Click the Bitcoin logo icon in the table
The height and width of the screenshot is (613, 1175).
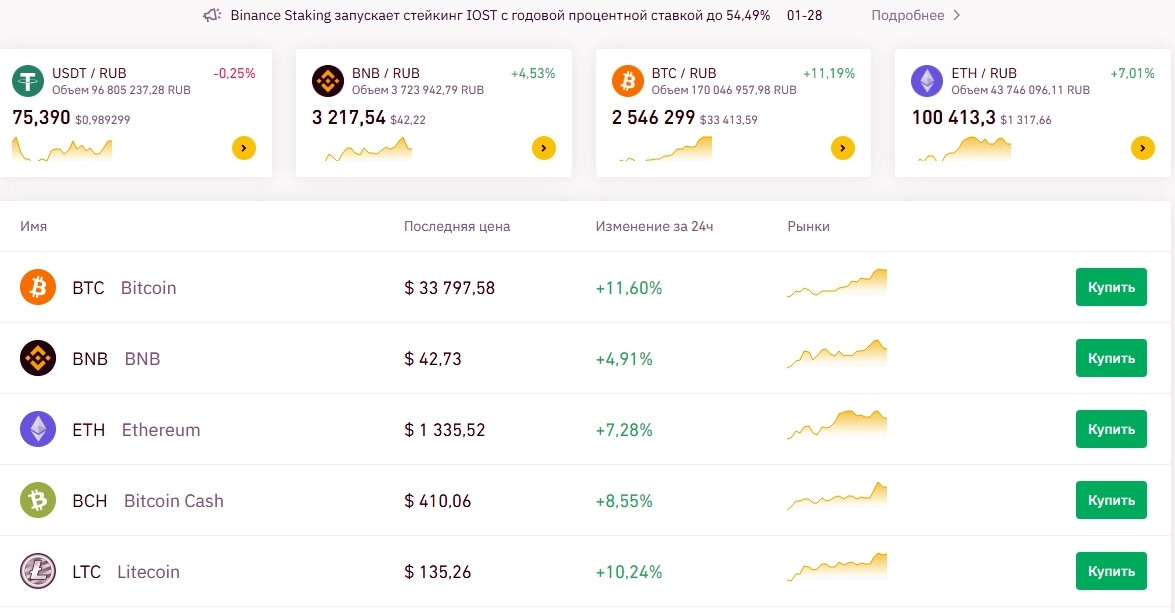(38, 288)
